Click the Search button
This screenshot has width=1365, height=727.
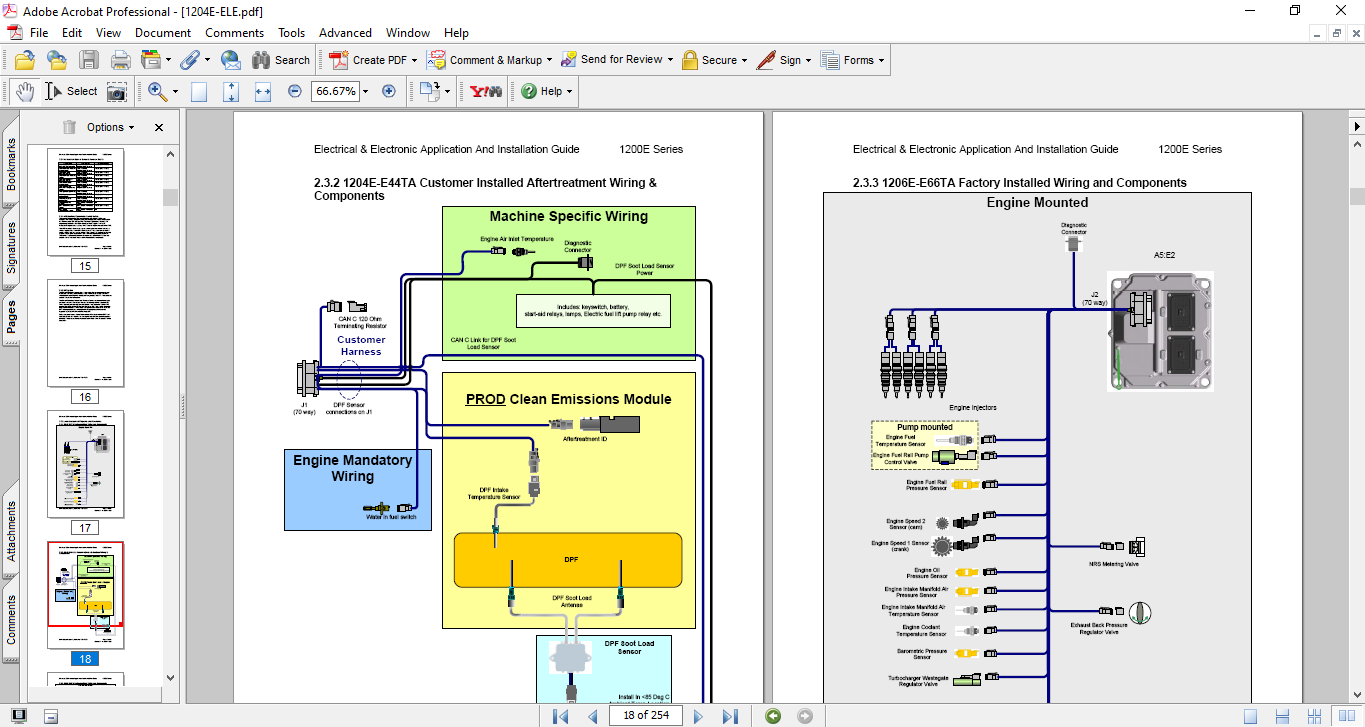[281, 60]
